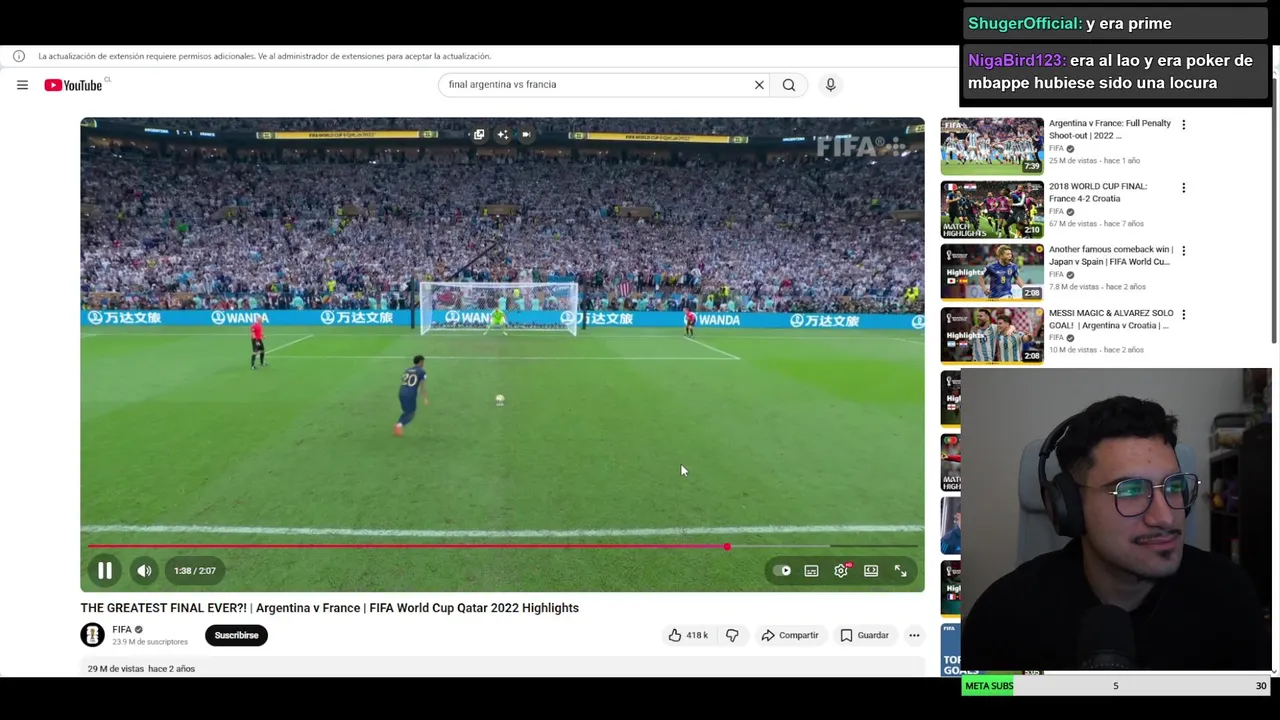Open the player settings gear

point(841,571)
